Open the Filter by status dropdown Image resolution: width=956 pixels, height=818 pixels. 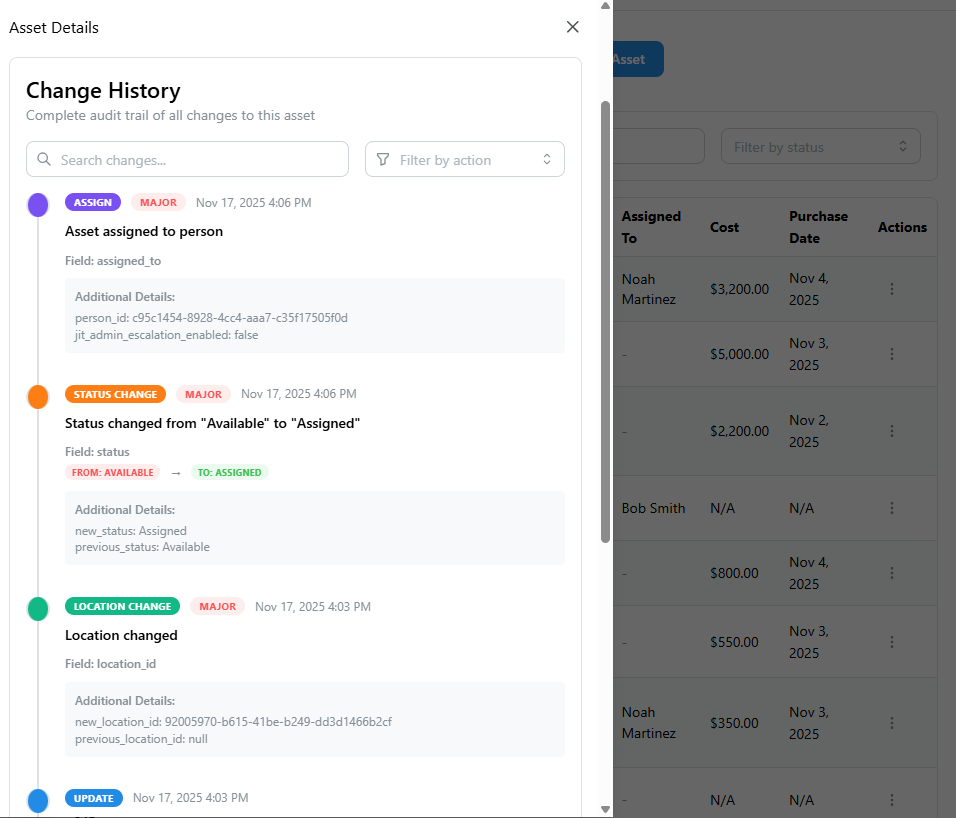coord(820,145)
